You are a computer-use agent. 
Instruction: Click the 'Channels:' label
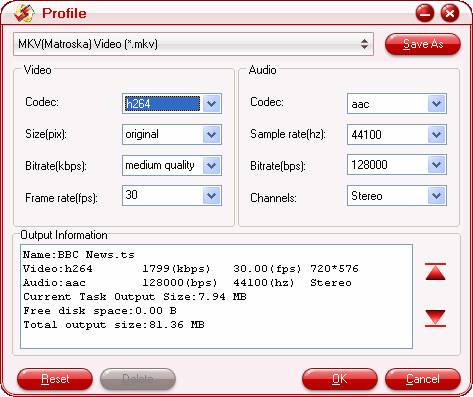[x=273, y=198]
